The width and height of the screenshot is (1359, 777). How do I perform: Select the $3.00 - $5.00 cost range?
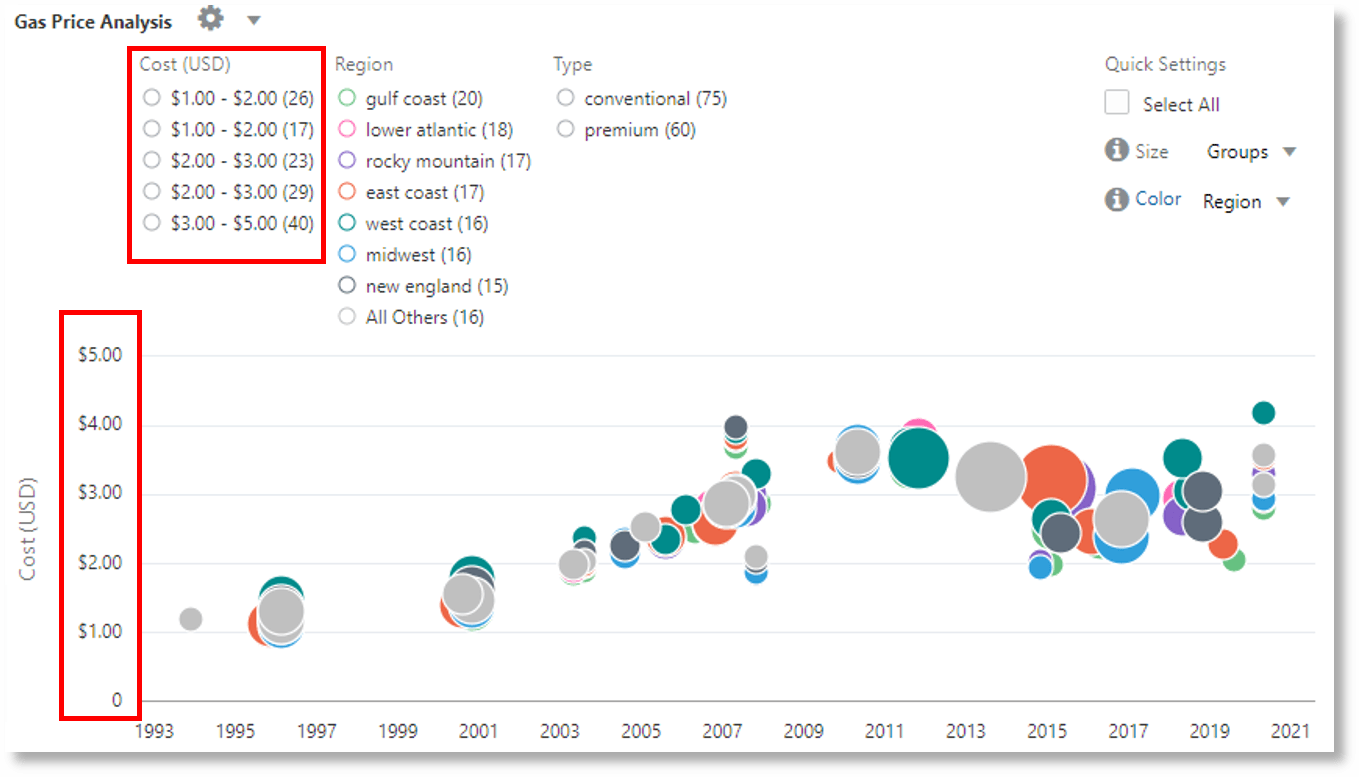pyautogui.click(x=151, y=223)
